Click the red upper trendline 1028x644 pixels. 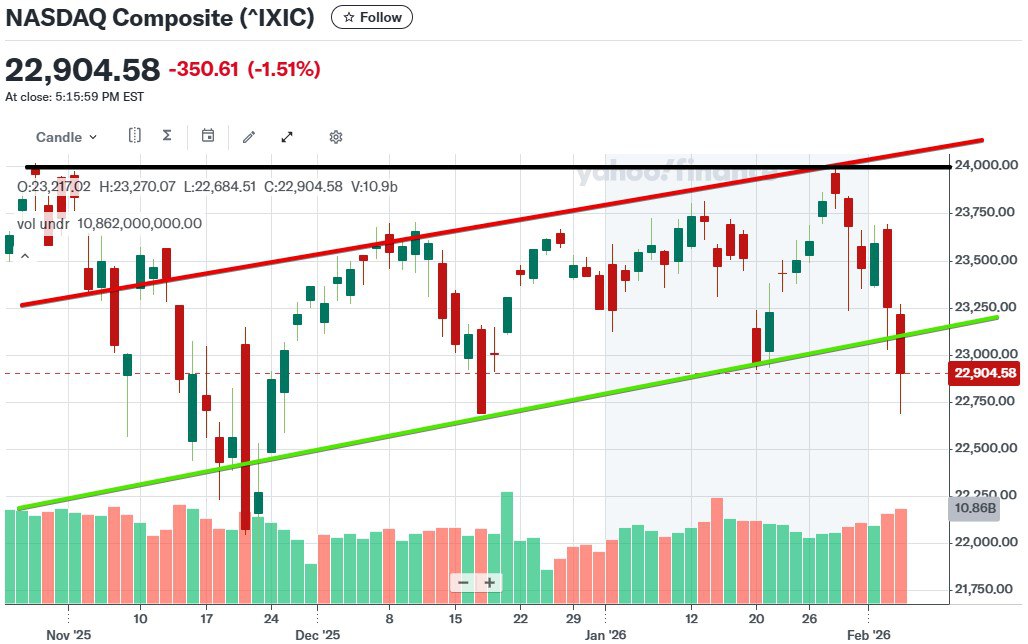pyautogui.click(x=500, y=225)
